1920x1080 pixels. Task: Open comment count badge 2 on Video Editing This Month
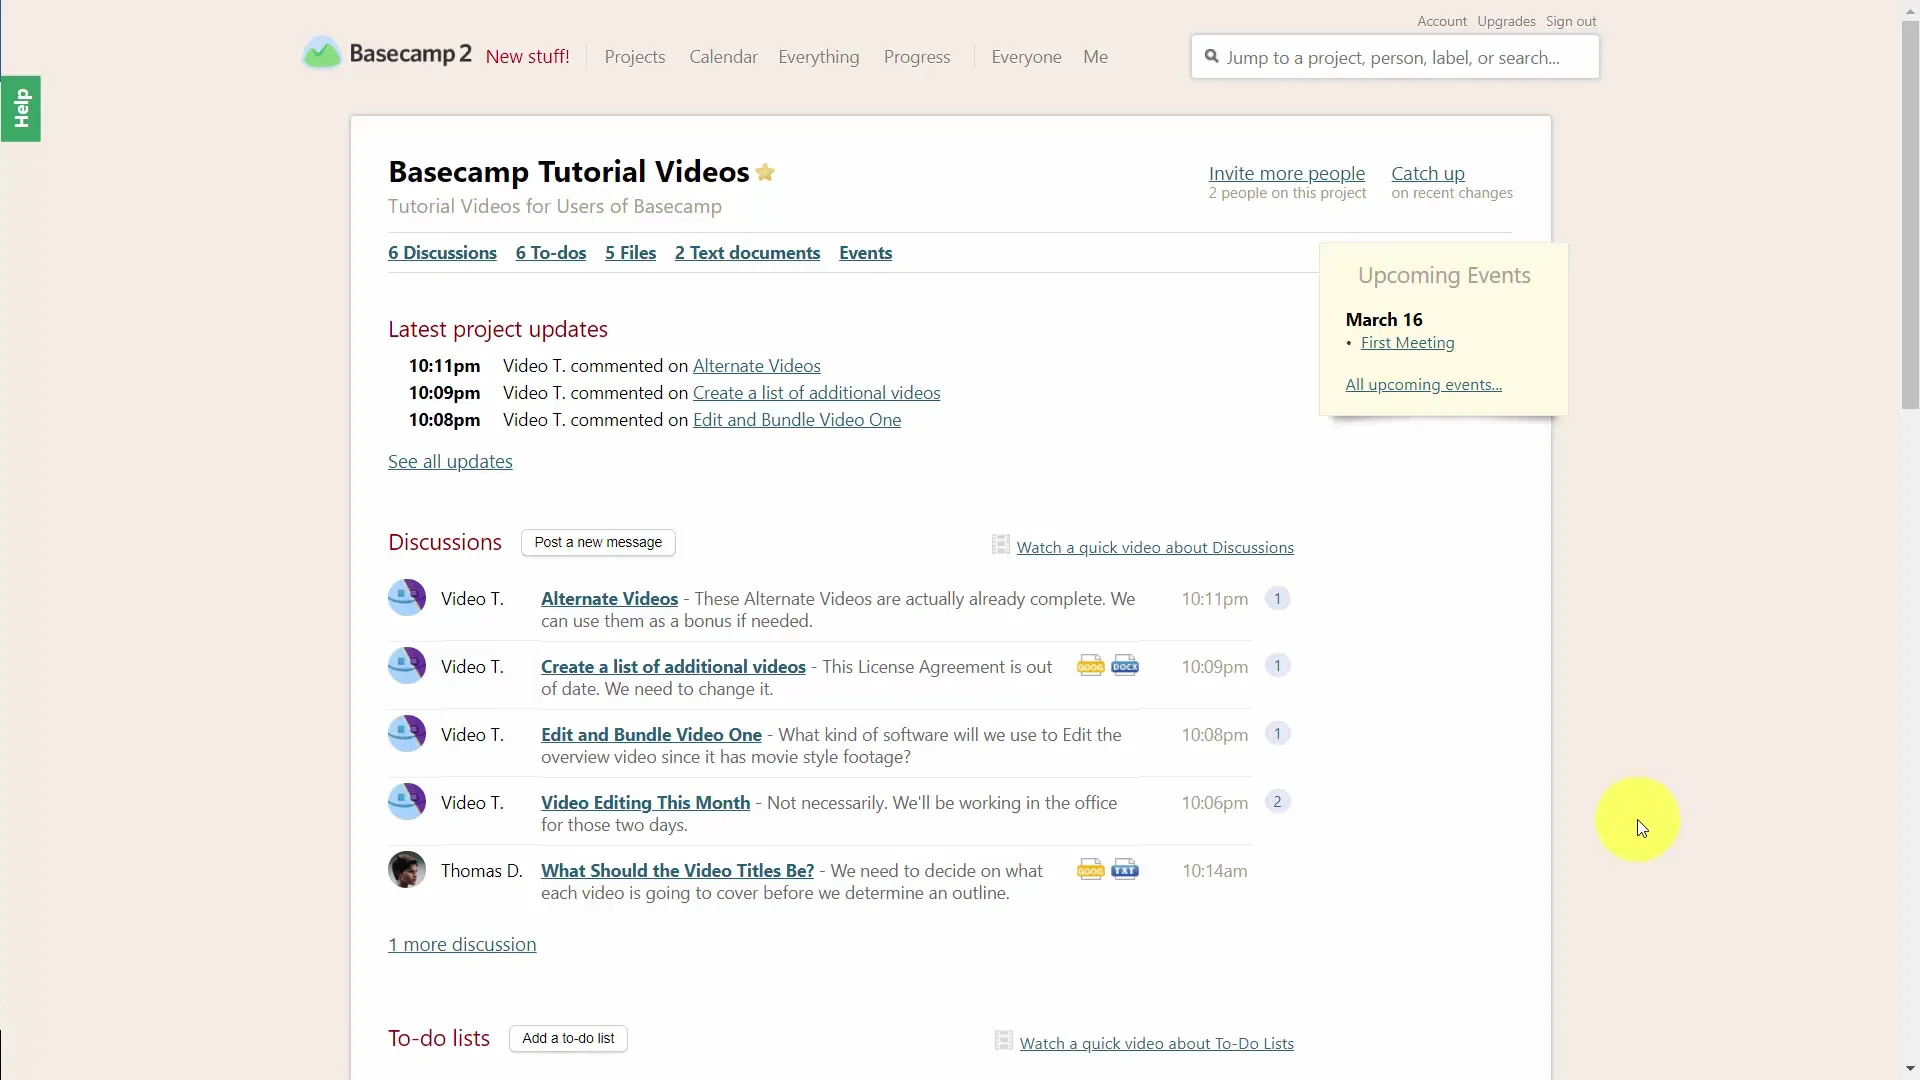pos(1277,802)
